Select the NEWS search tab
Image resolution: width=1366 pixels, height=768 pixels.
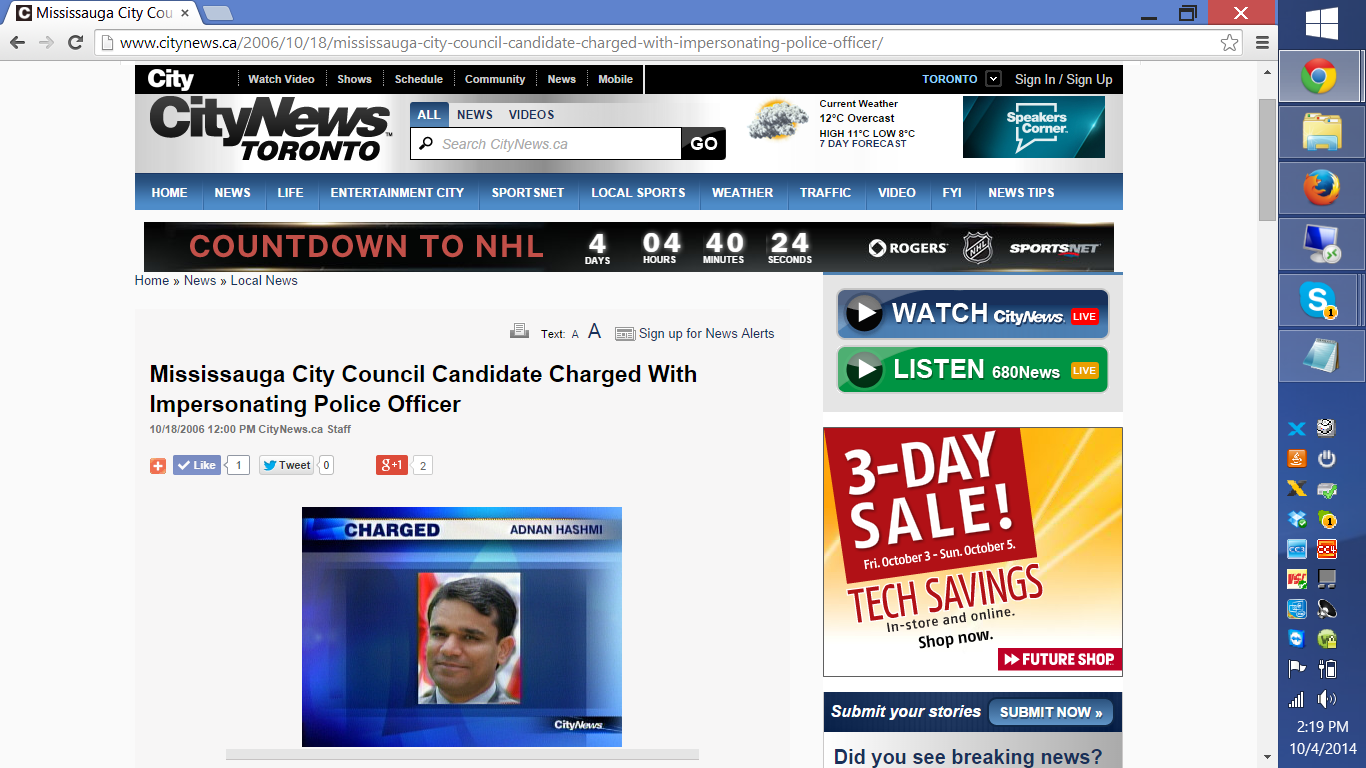pyautogui.click(x=475, y=114)
